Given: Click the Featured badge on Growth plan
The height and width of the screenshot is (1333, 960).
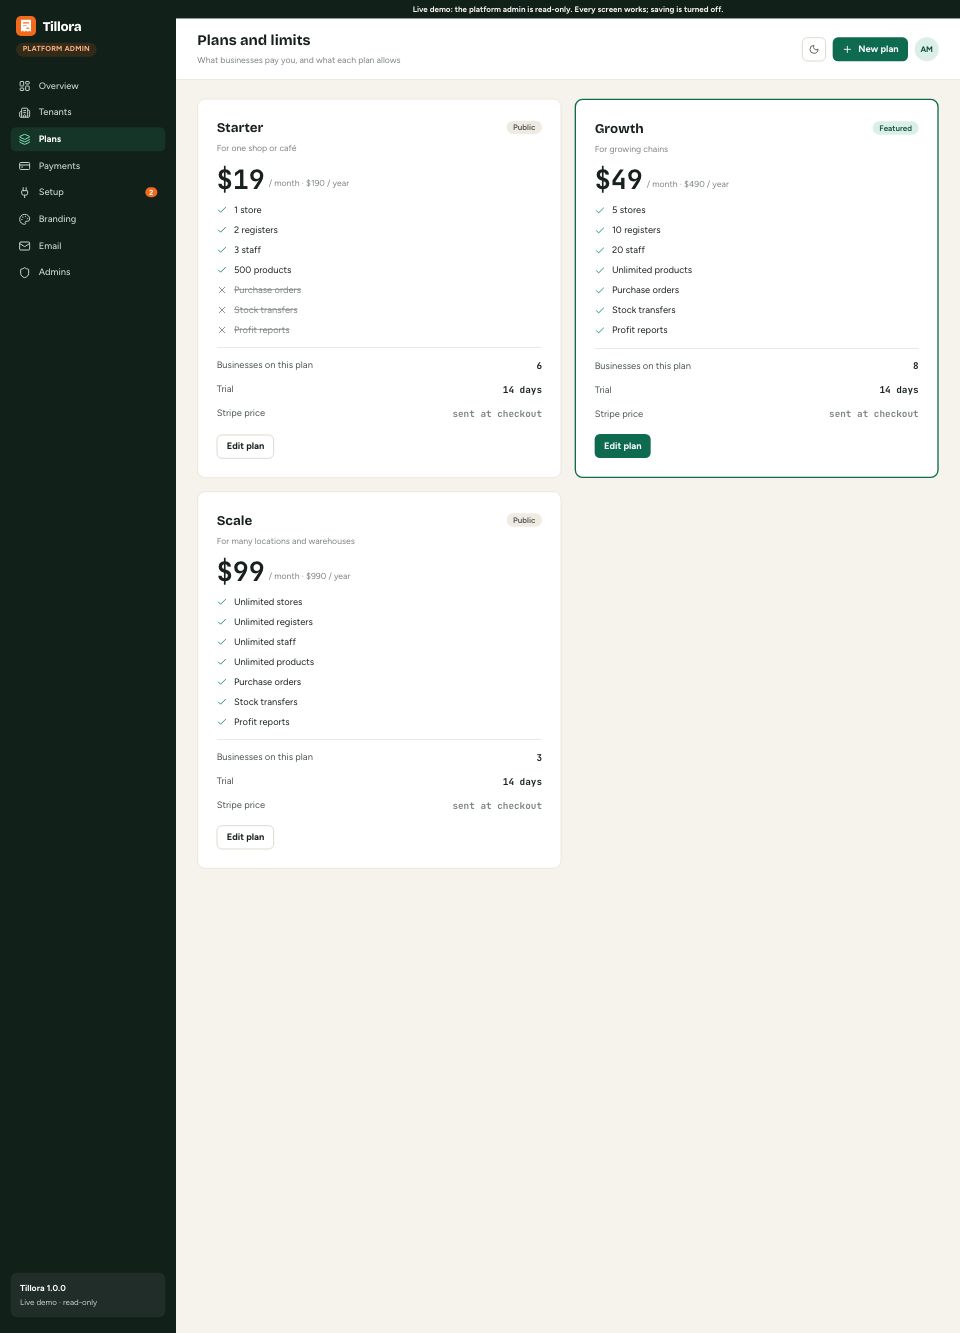Looking at the screenshot, I should coord(895,128).
